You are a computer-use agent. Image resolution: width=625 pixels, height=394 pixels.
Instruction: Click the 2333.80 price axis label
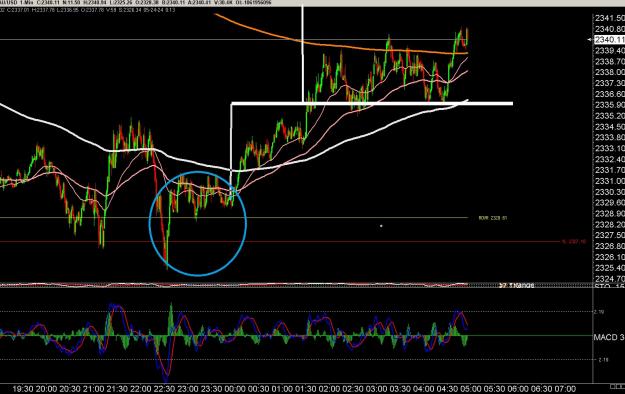pos(609,137)
